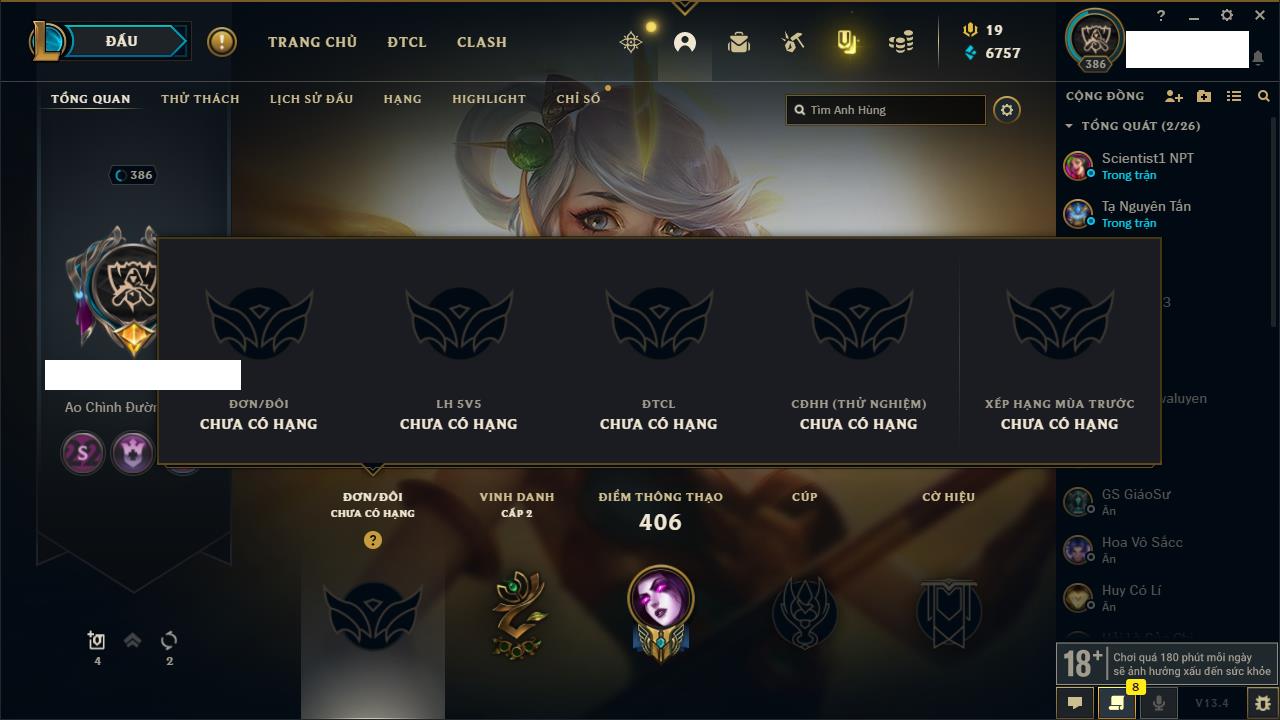Open the warning alert icon beside the ĐẤU button
This screenshot has height=720, width=1280.
pos(222,42)
